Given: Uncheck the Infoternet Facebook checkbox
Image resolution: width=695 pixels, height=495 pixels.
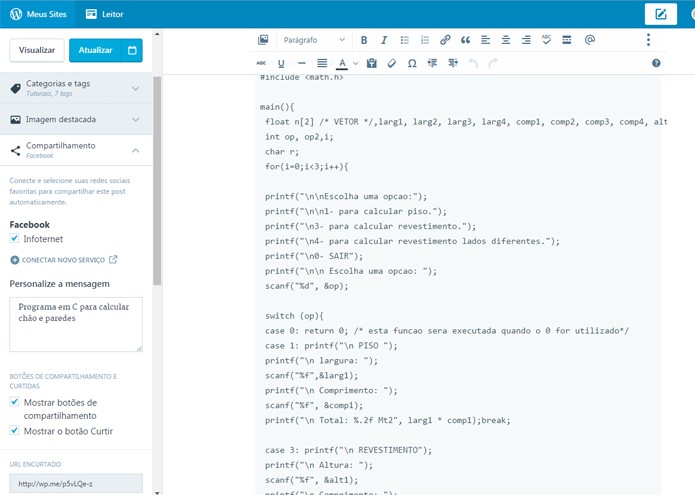Looking at the screenshot, I should pos(14,238).
